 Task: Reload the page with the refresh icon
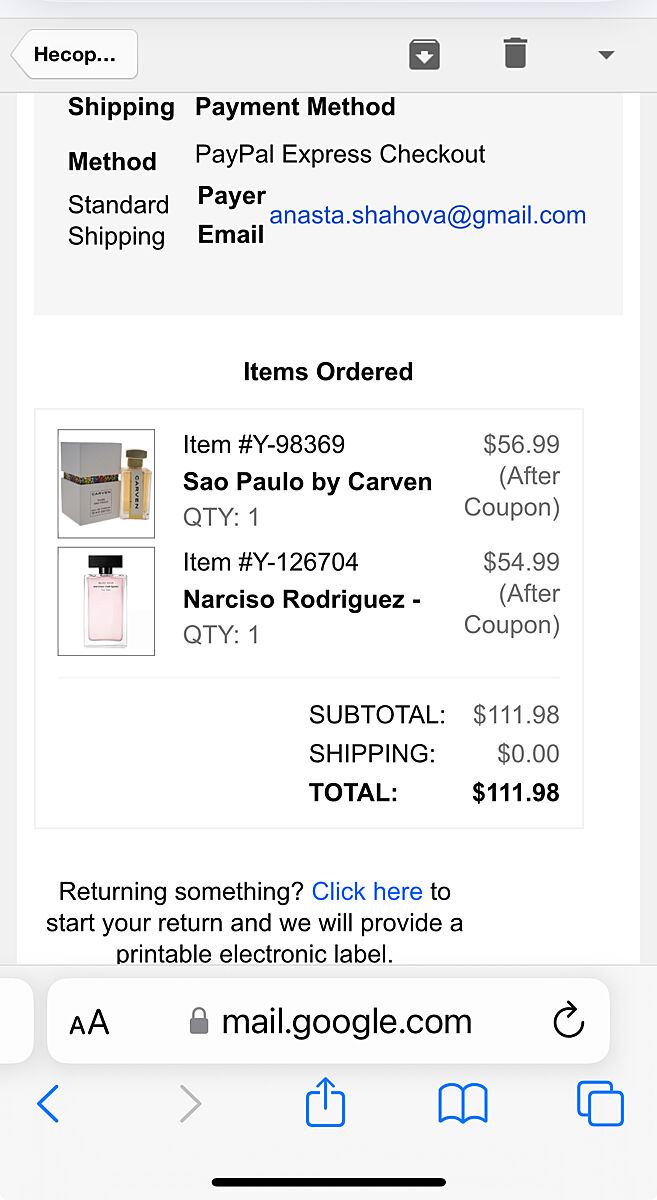[568, 1021]
